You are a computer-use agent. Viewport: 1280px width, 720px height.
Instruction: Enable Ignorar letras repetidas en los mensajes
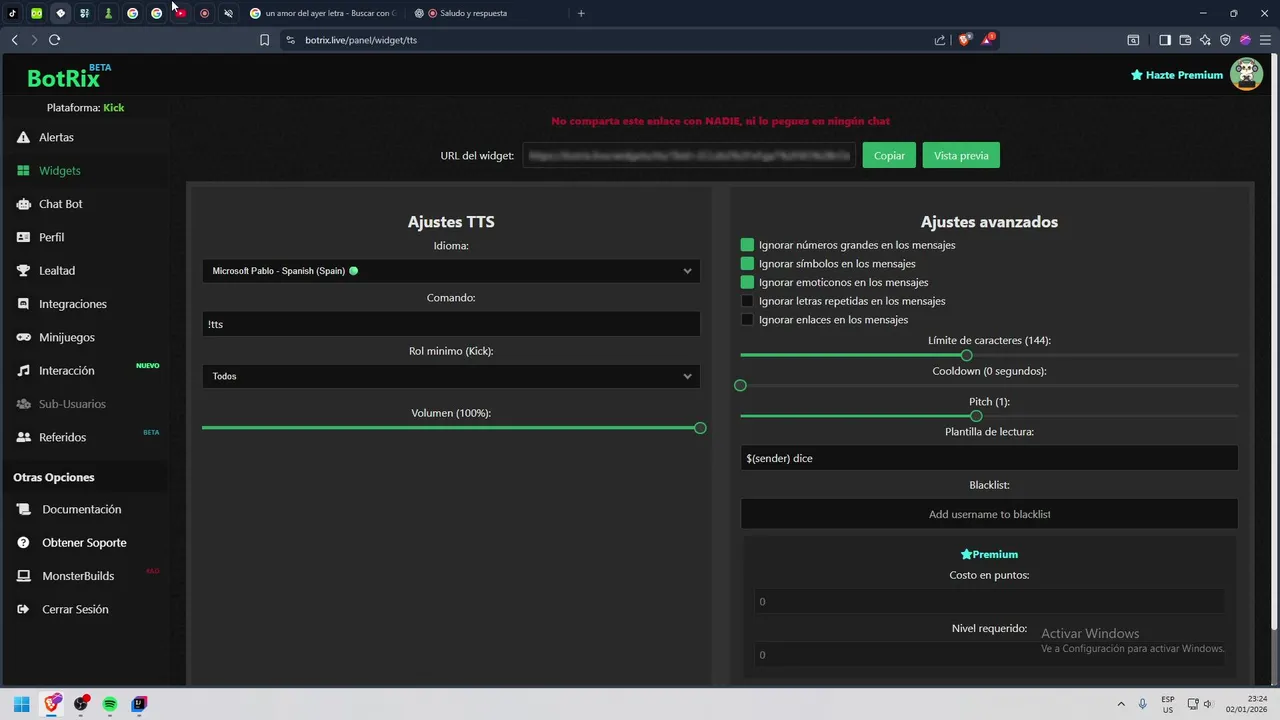coord(747,301)
